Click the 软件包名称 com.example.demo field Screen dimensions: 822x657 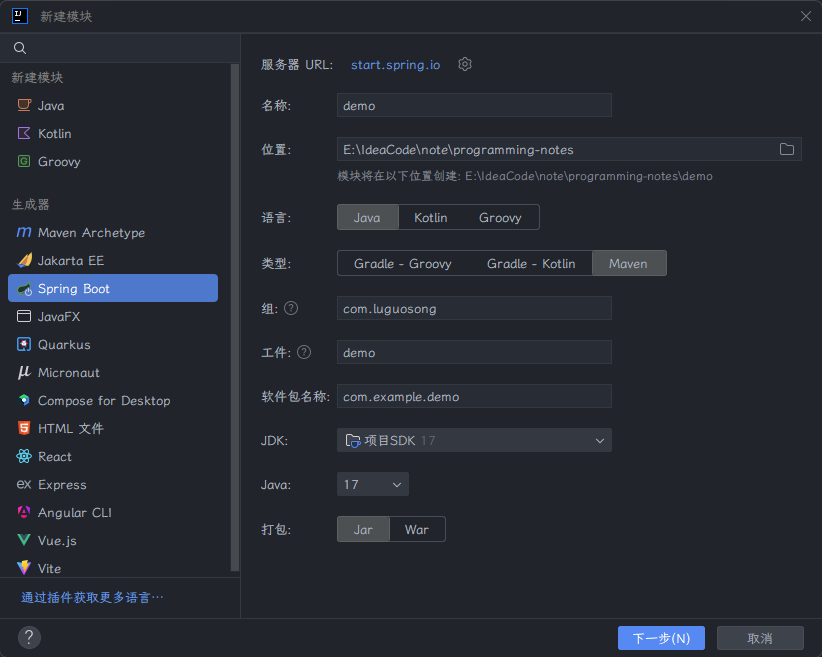click(x=474, y=396)
